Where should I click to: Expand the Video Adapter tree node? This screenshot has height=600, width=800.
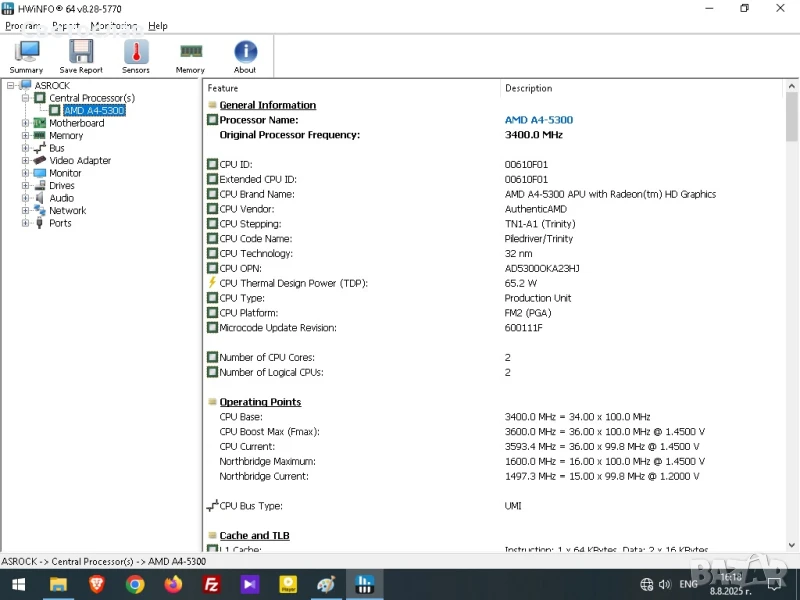click(26, 160)
